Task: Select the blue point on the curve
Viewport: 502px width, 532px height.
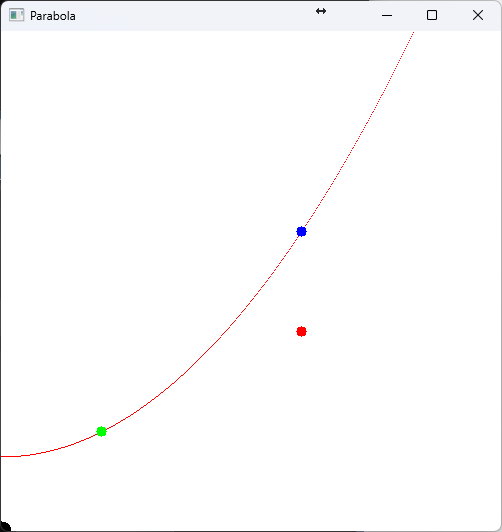Action: click(x=301, y=231)
